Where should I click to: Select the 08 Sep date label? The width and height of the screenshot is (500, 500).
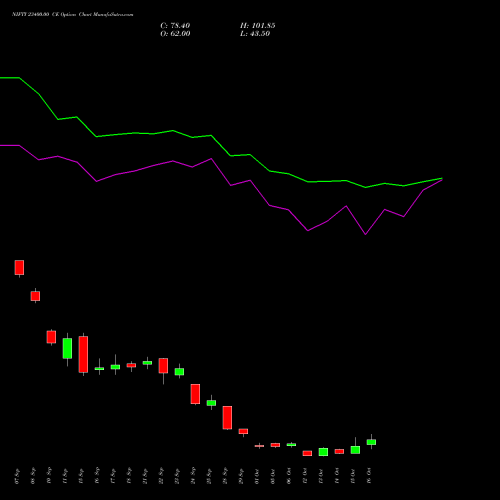tap(33, 476)
